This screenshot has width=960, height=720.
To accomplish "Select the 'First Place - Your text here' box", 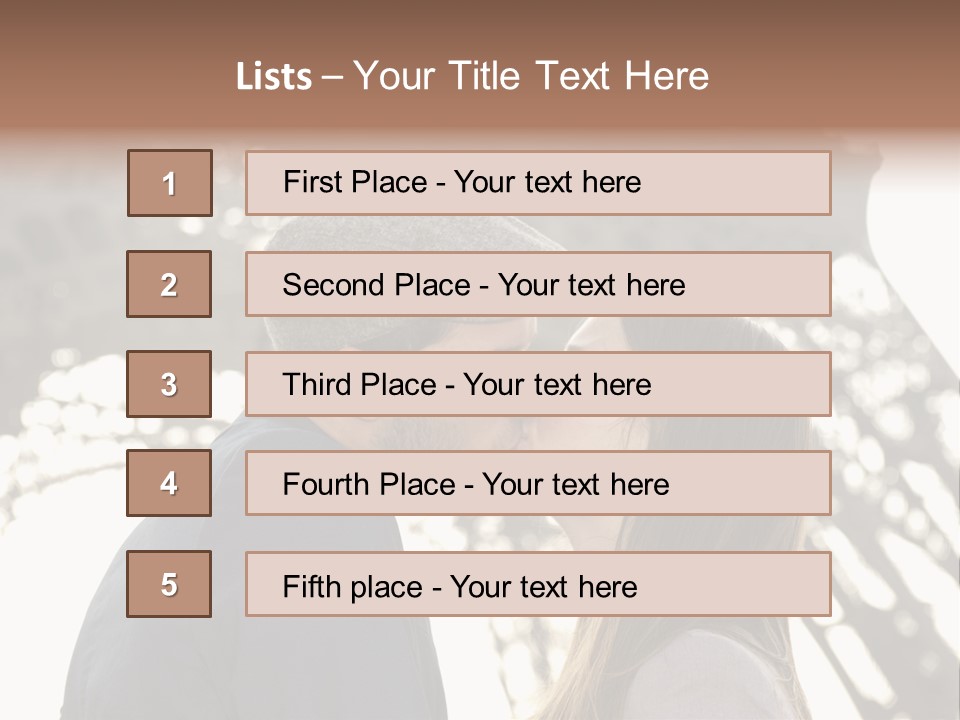I will point(538,183).
